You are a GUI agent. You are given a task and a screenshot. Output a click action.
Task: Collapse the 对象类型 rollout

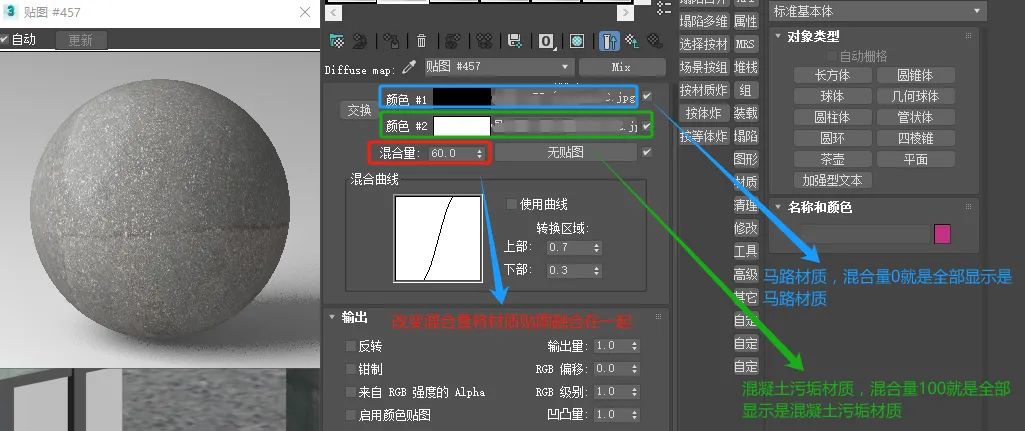tap(778, 37)
